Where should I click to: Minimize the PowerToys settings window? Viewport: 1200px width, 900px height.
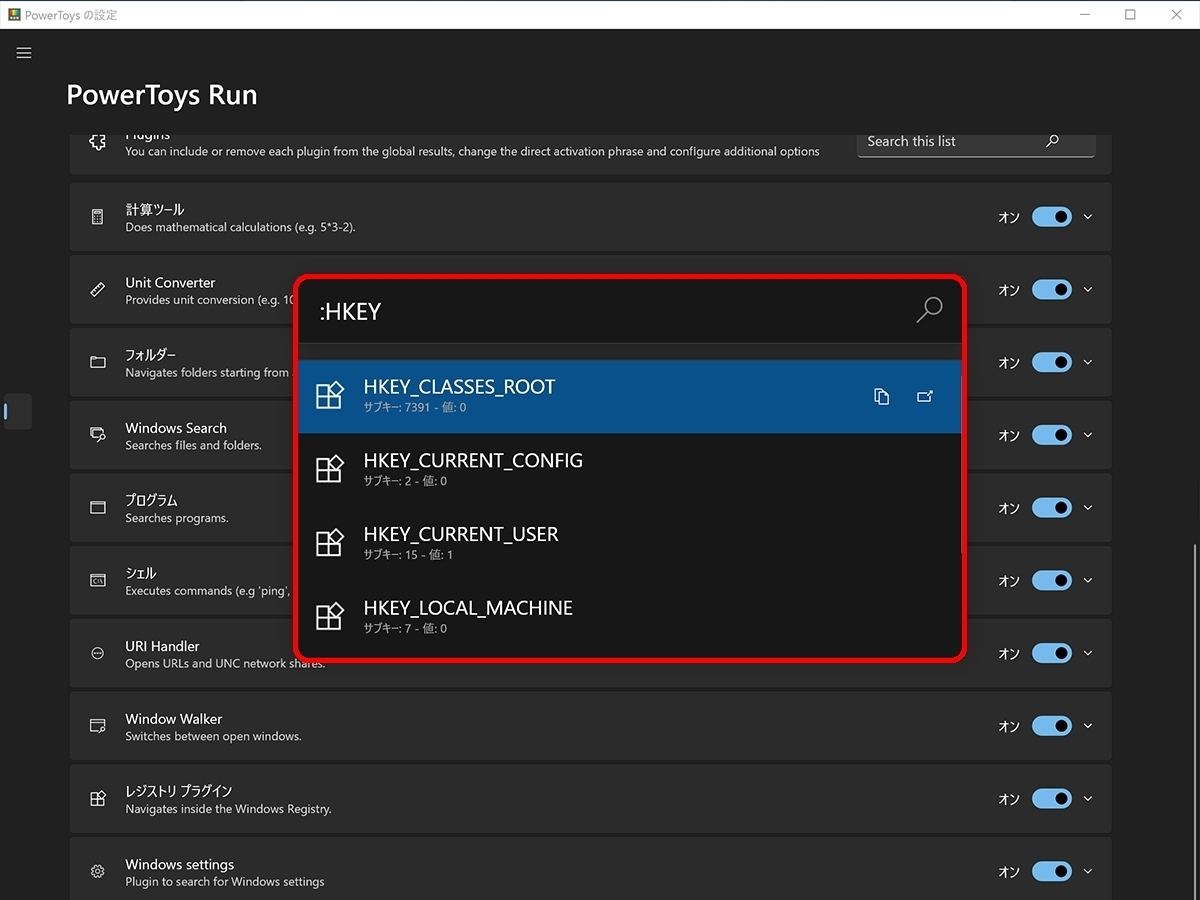(x=1085, y=14)
